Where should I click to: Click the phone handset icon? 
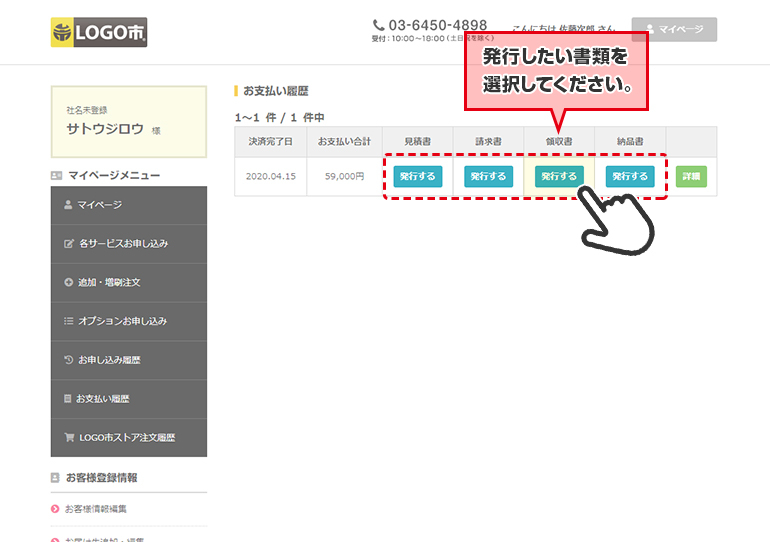(379, 25)
